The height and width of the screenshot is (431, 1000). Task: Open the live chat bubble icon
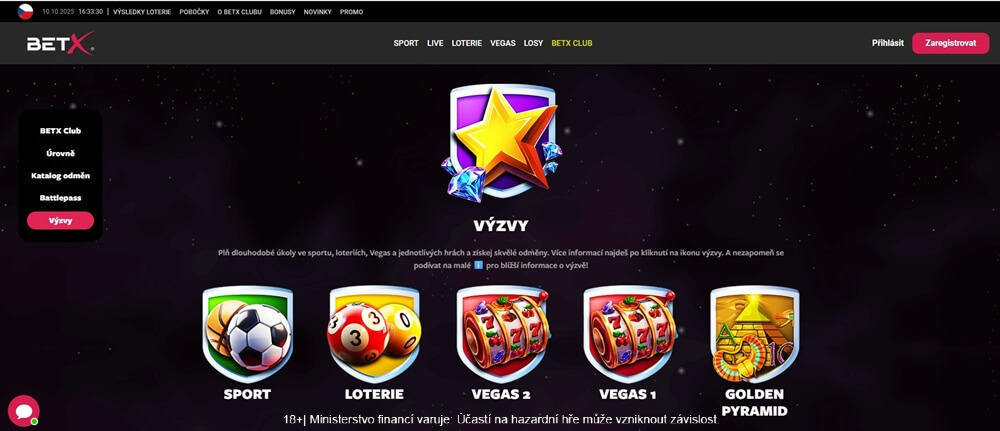pos(24,411)
